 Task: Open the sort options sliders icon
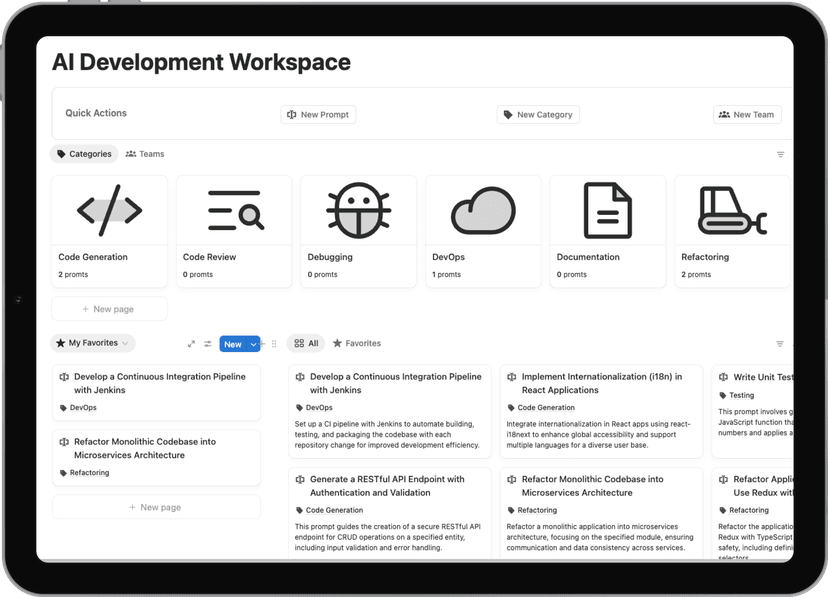208,343
